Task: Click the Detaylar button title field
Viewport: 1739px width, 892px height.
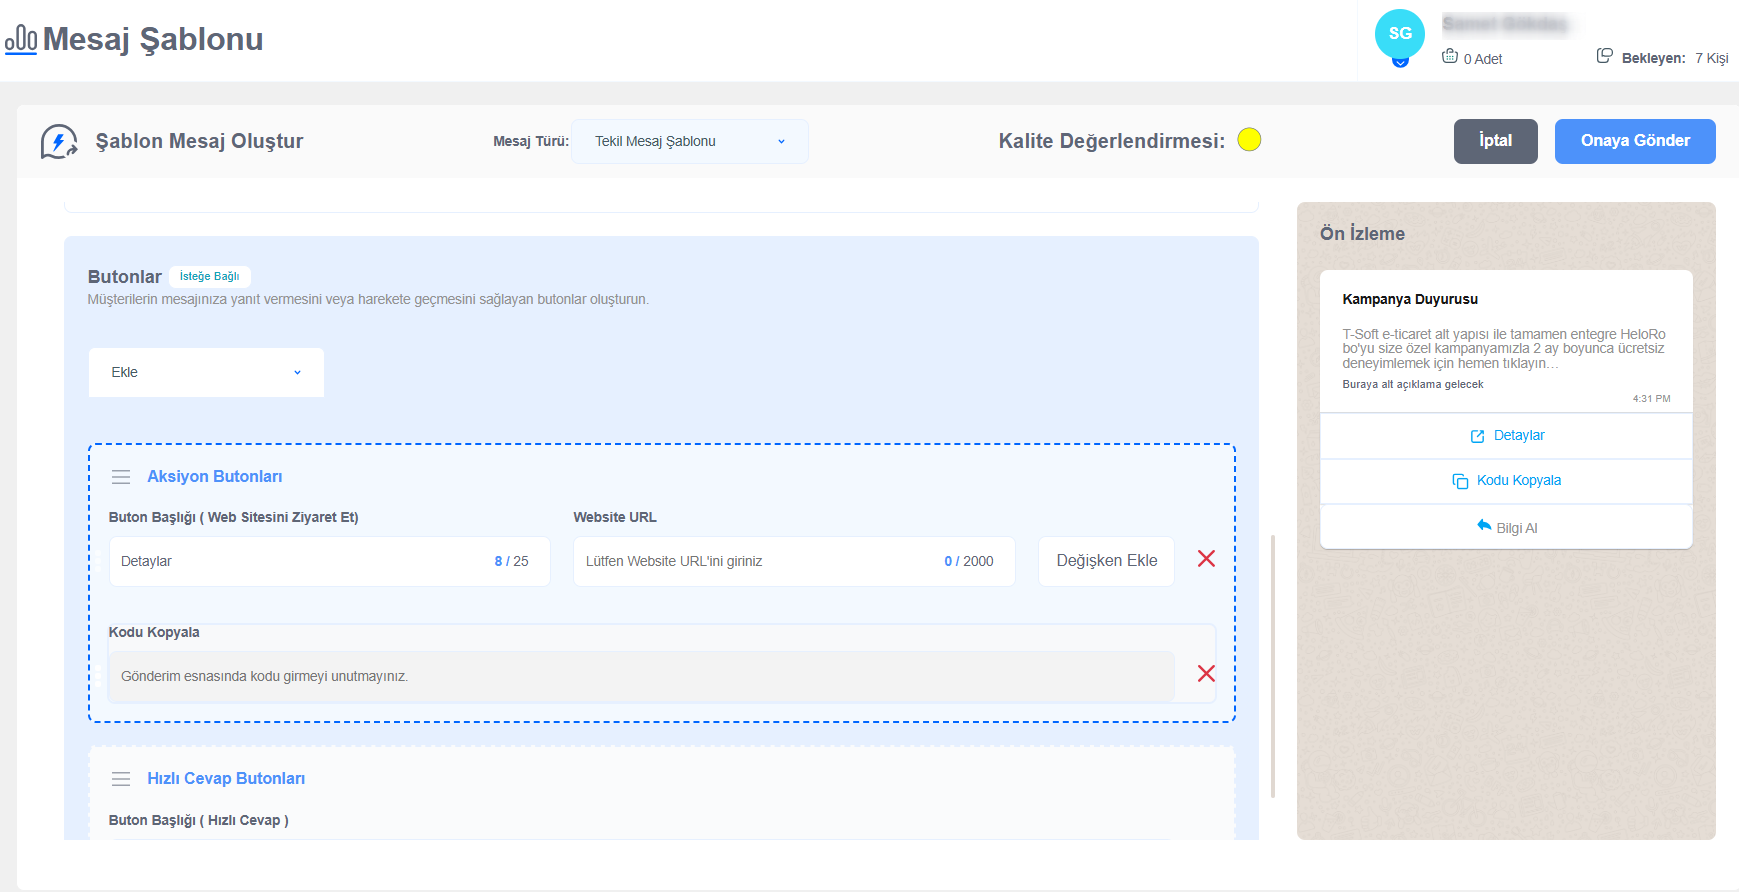Action: click(300, 561)
